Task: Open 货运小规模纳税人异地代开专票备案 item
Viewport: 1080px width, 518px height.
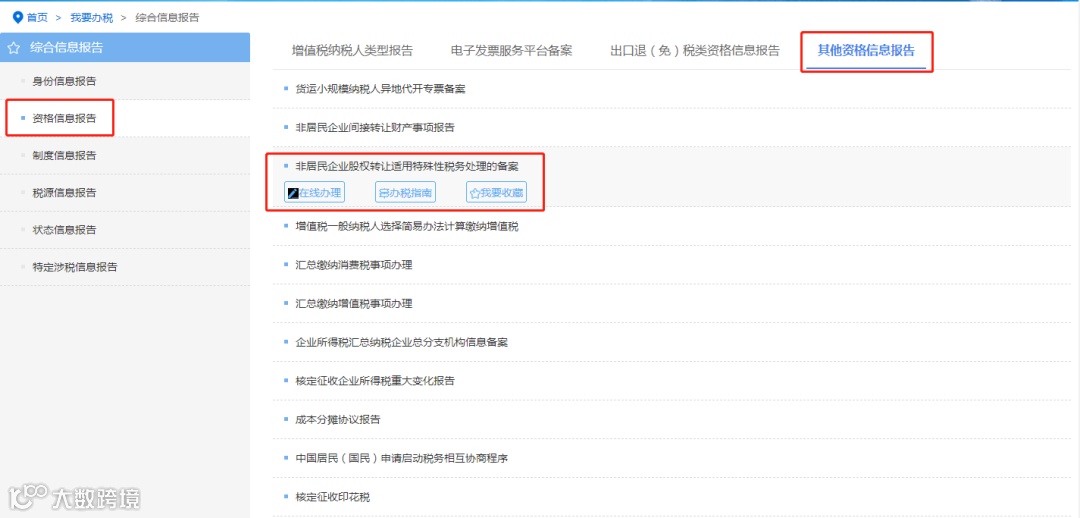Action: click(380, 89)
